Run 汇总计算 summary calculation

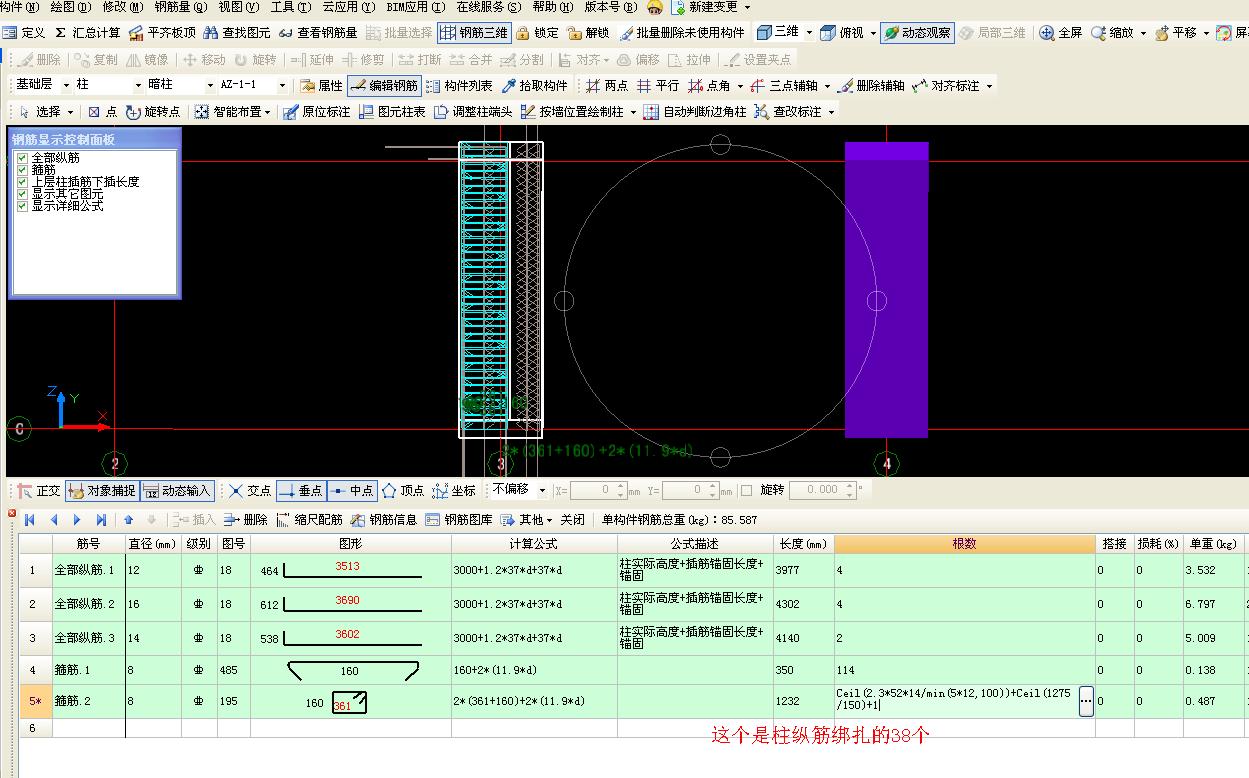(87, 33)
